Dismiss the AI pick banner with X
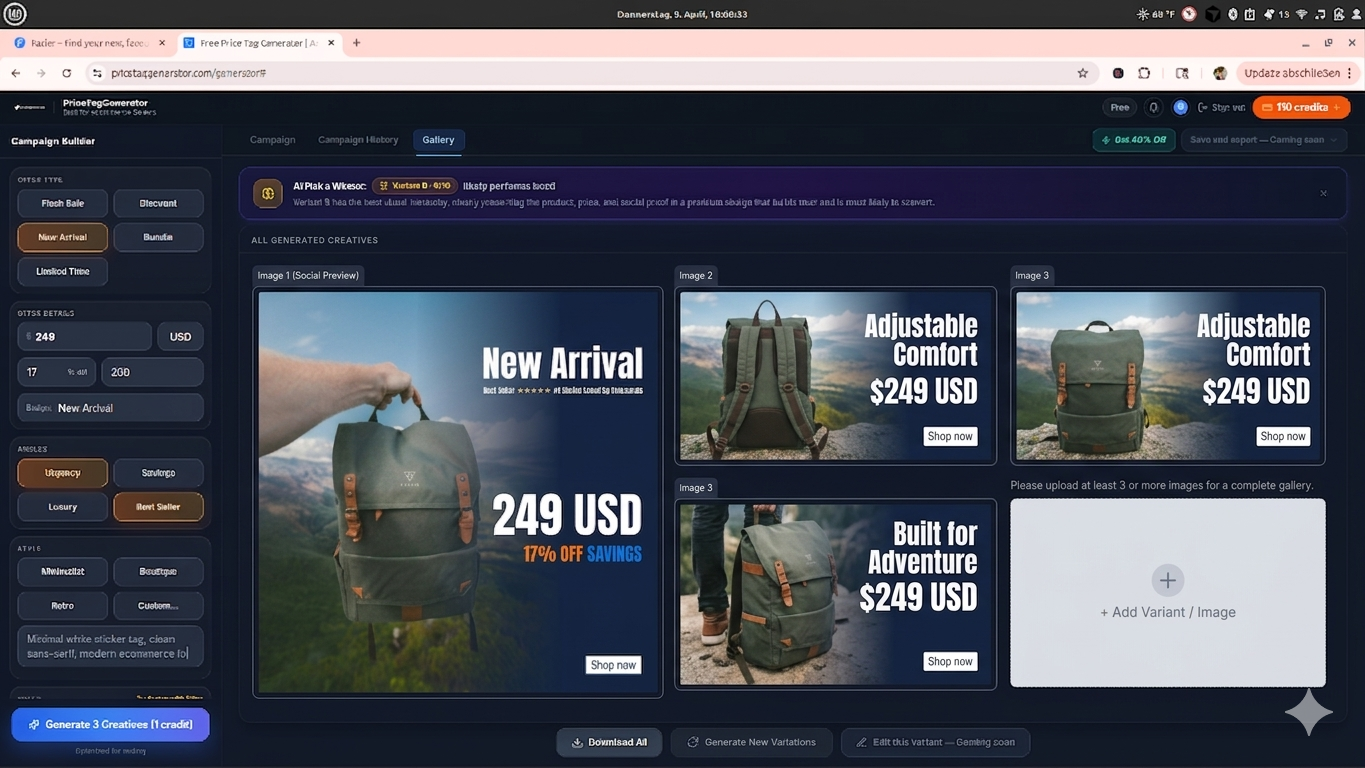This screenshot has width=1365, height=768. point(1323,193)
